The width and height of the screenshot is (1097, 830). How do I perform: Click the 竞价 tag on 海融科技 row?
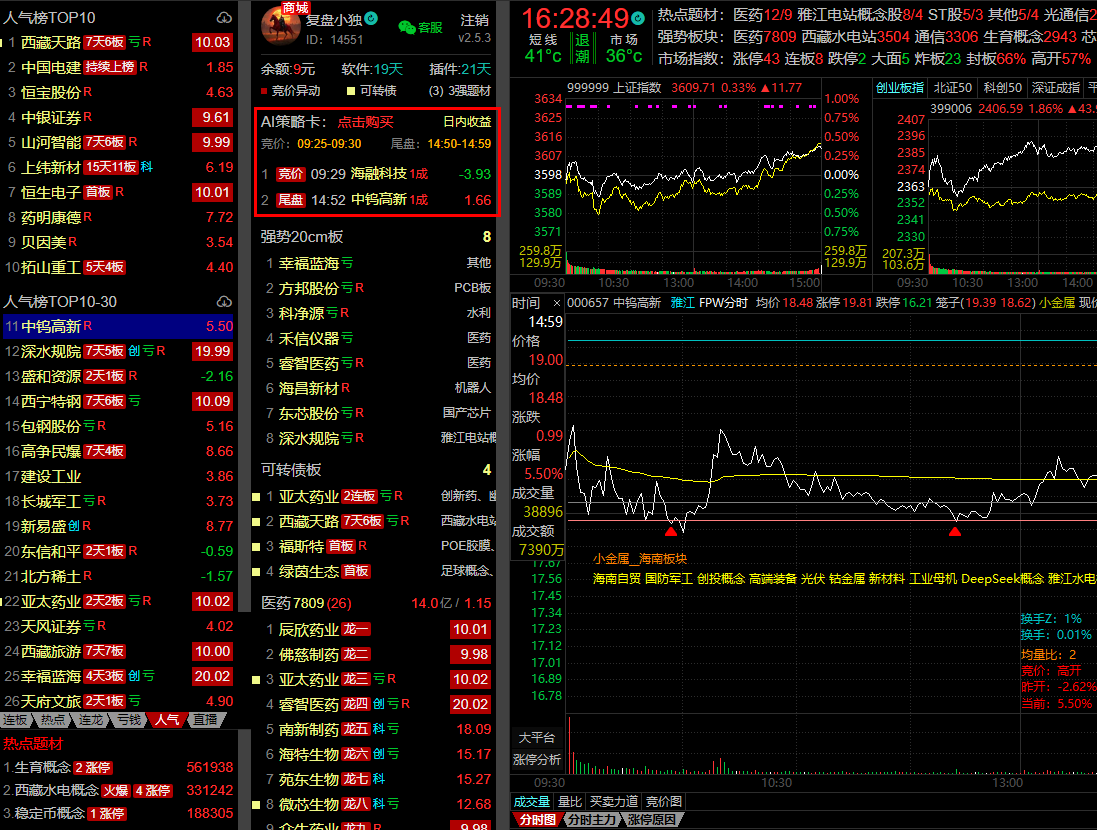pyautogui.click(x=290, y=174)
